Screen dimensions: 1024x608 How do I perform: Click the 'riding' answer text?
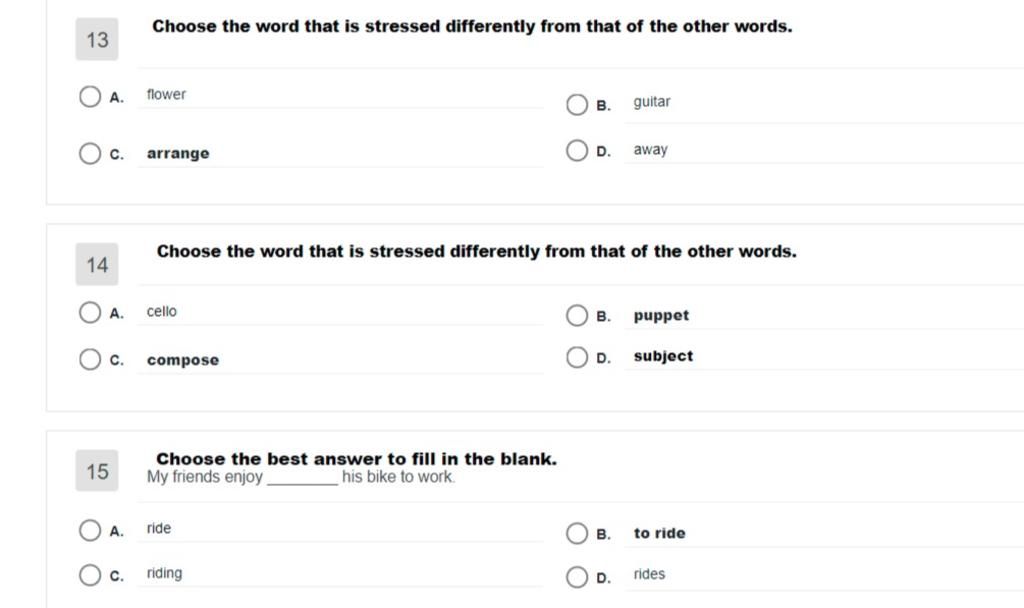point(165,573)
